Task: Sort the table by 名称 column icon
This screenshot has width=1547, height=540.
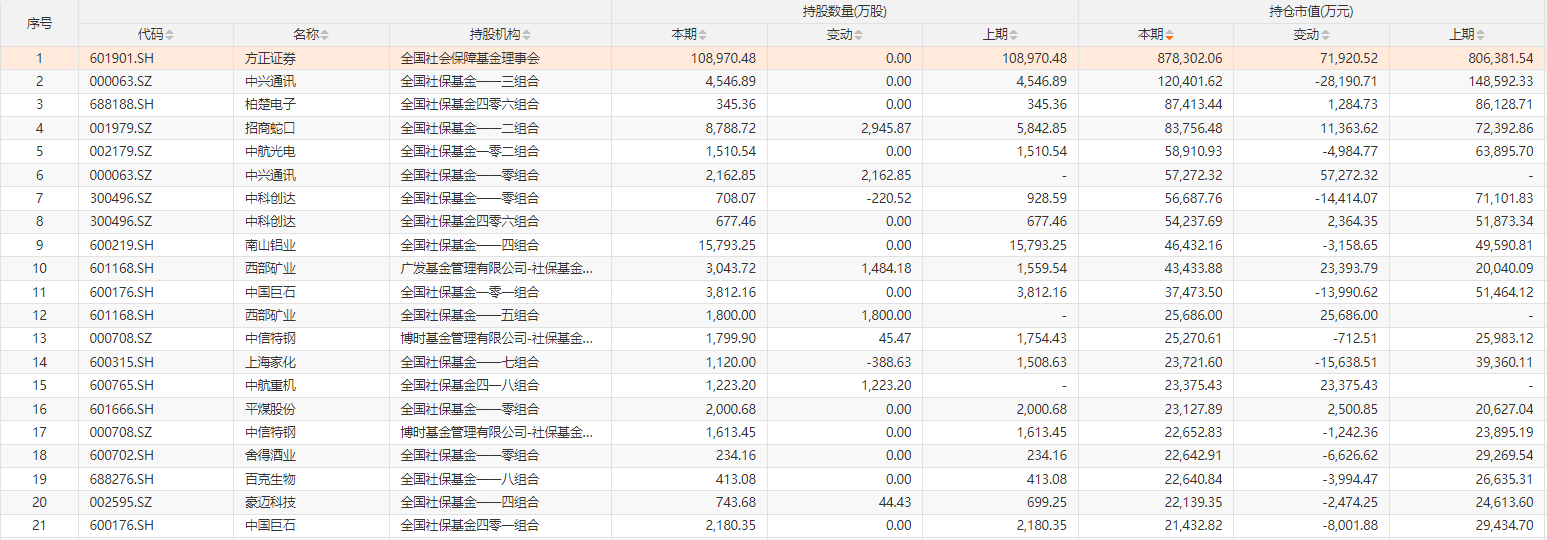Action: coord(324,35)
